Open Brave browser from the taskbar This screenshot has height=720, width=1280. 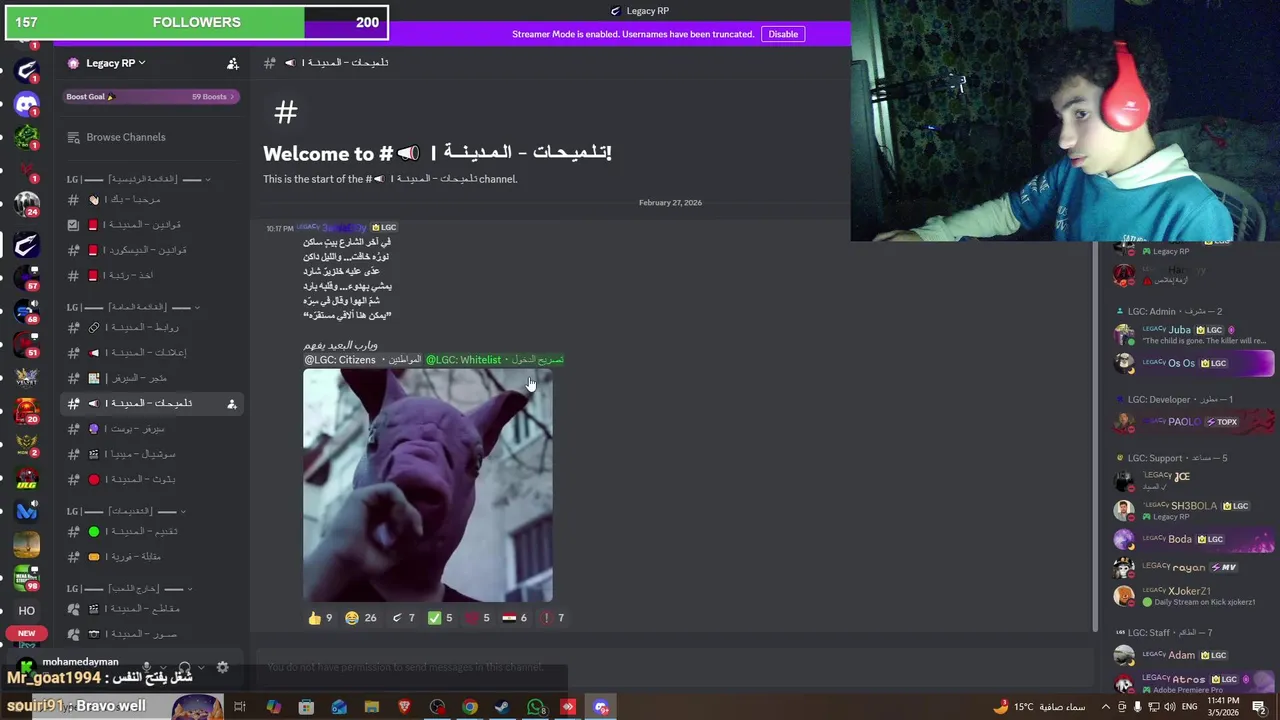click(x=404, y=707)
